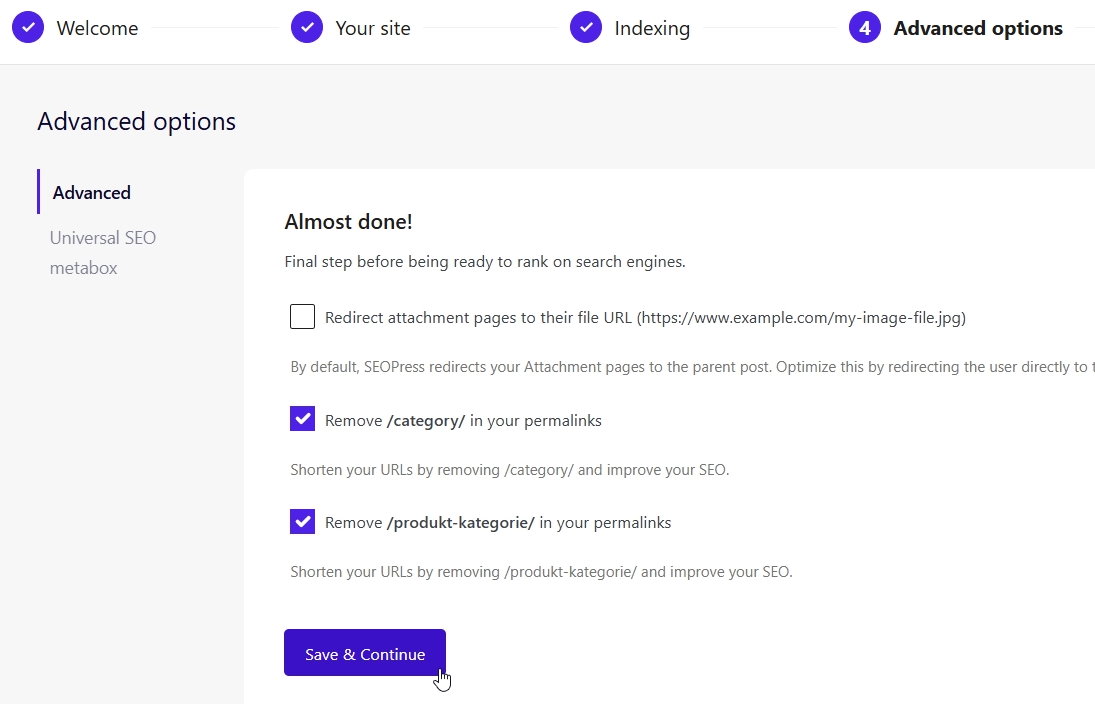Click the Welcome step checkmark icon
This screenshot has width=1095, height=704.
[28, 28]
